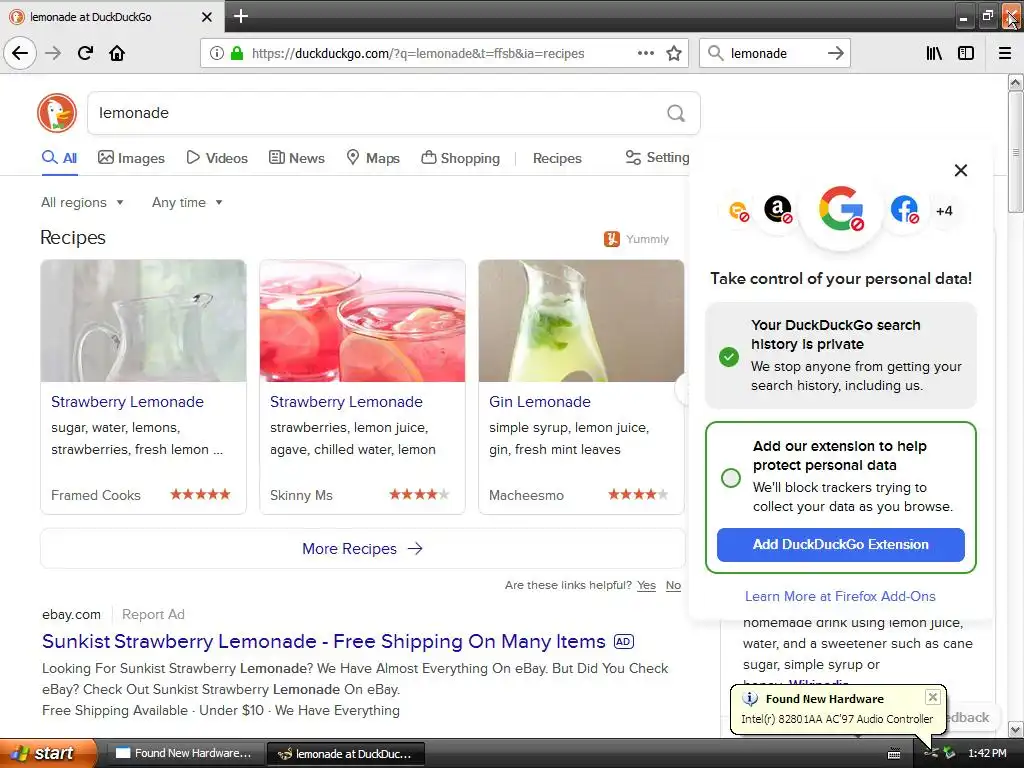Open Framed Cooks Strawberry Lemonade title
The image size is (1024, 768).
click(127, 402)
